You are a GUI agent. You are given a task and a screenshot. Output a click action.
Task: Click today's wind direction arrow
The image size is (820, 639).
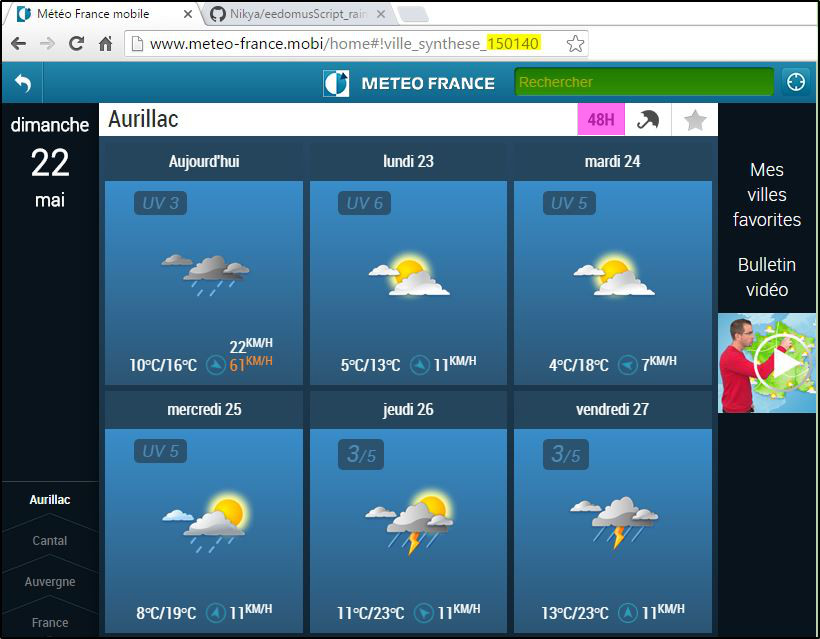[215, 364]
